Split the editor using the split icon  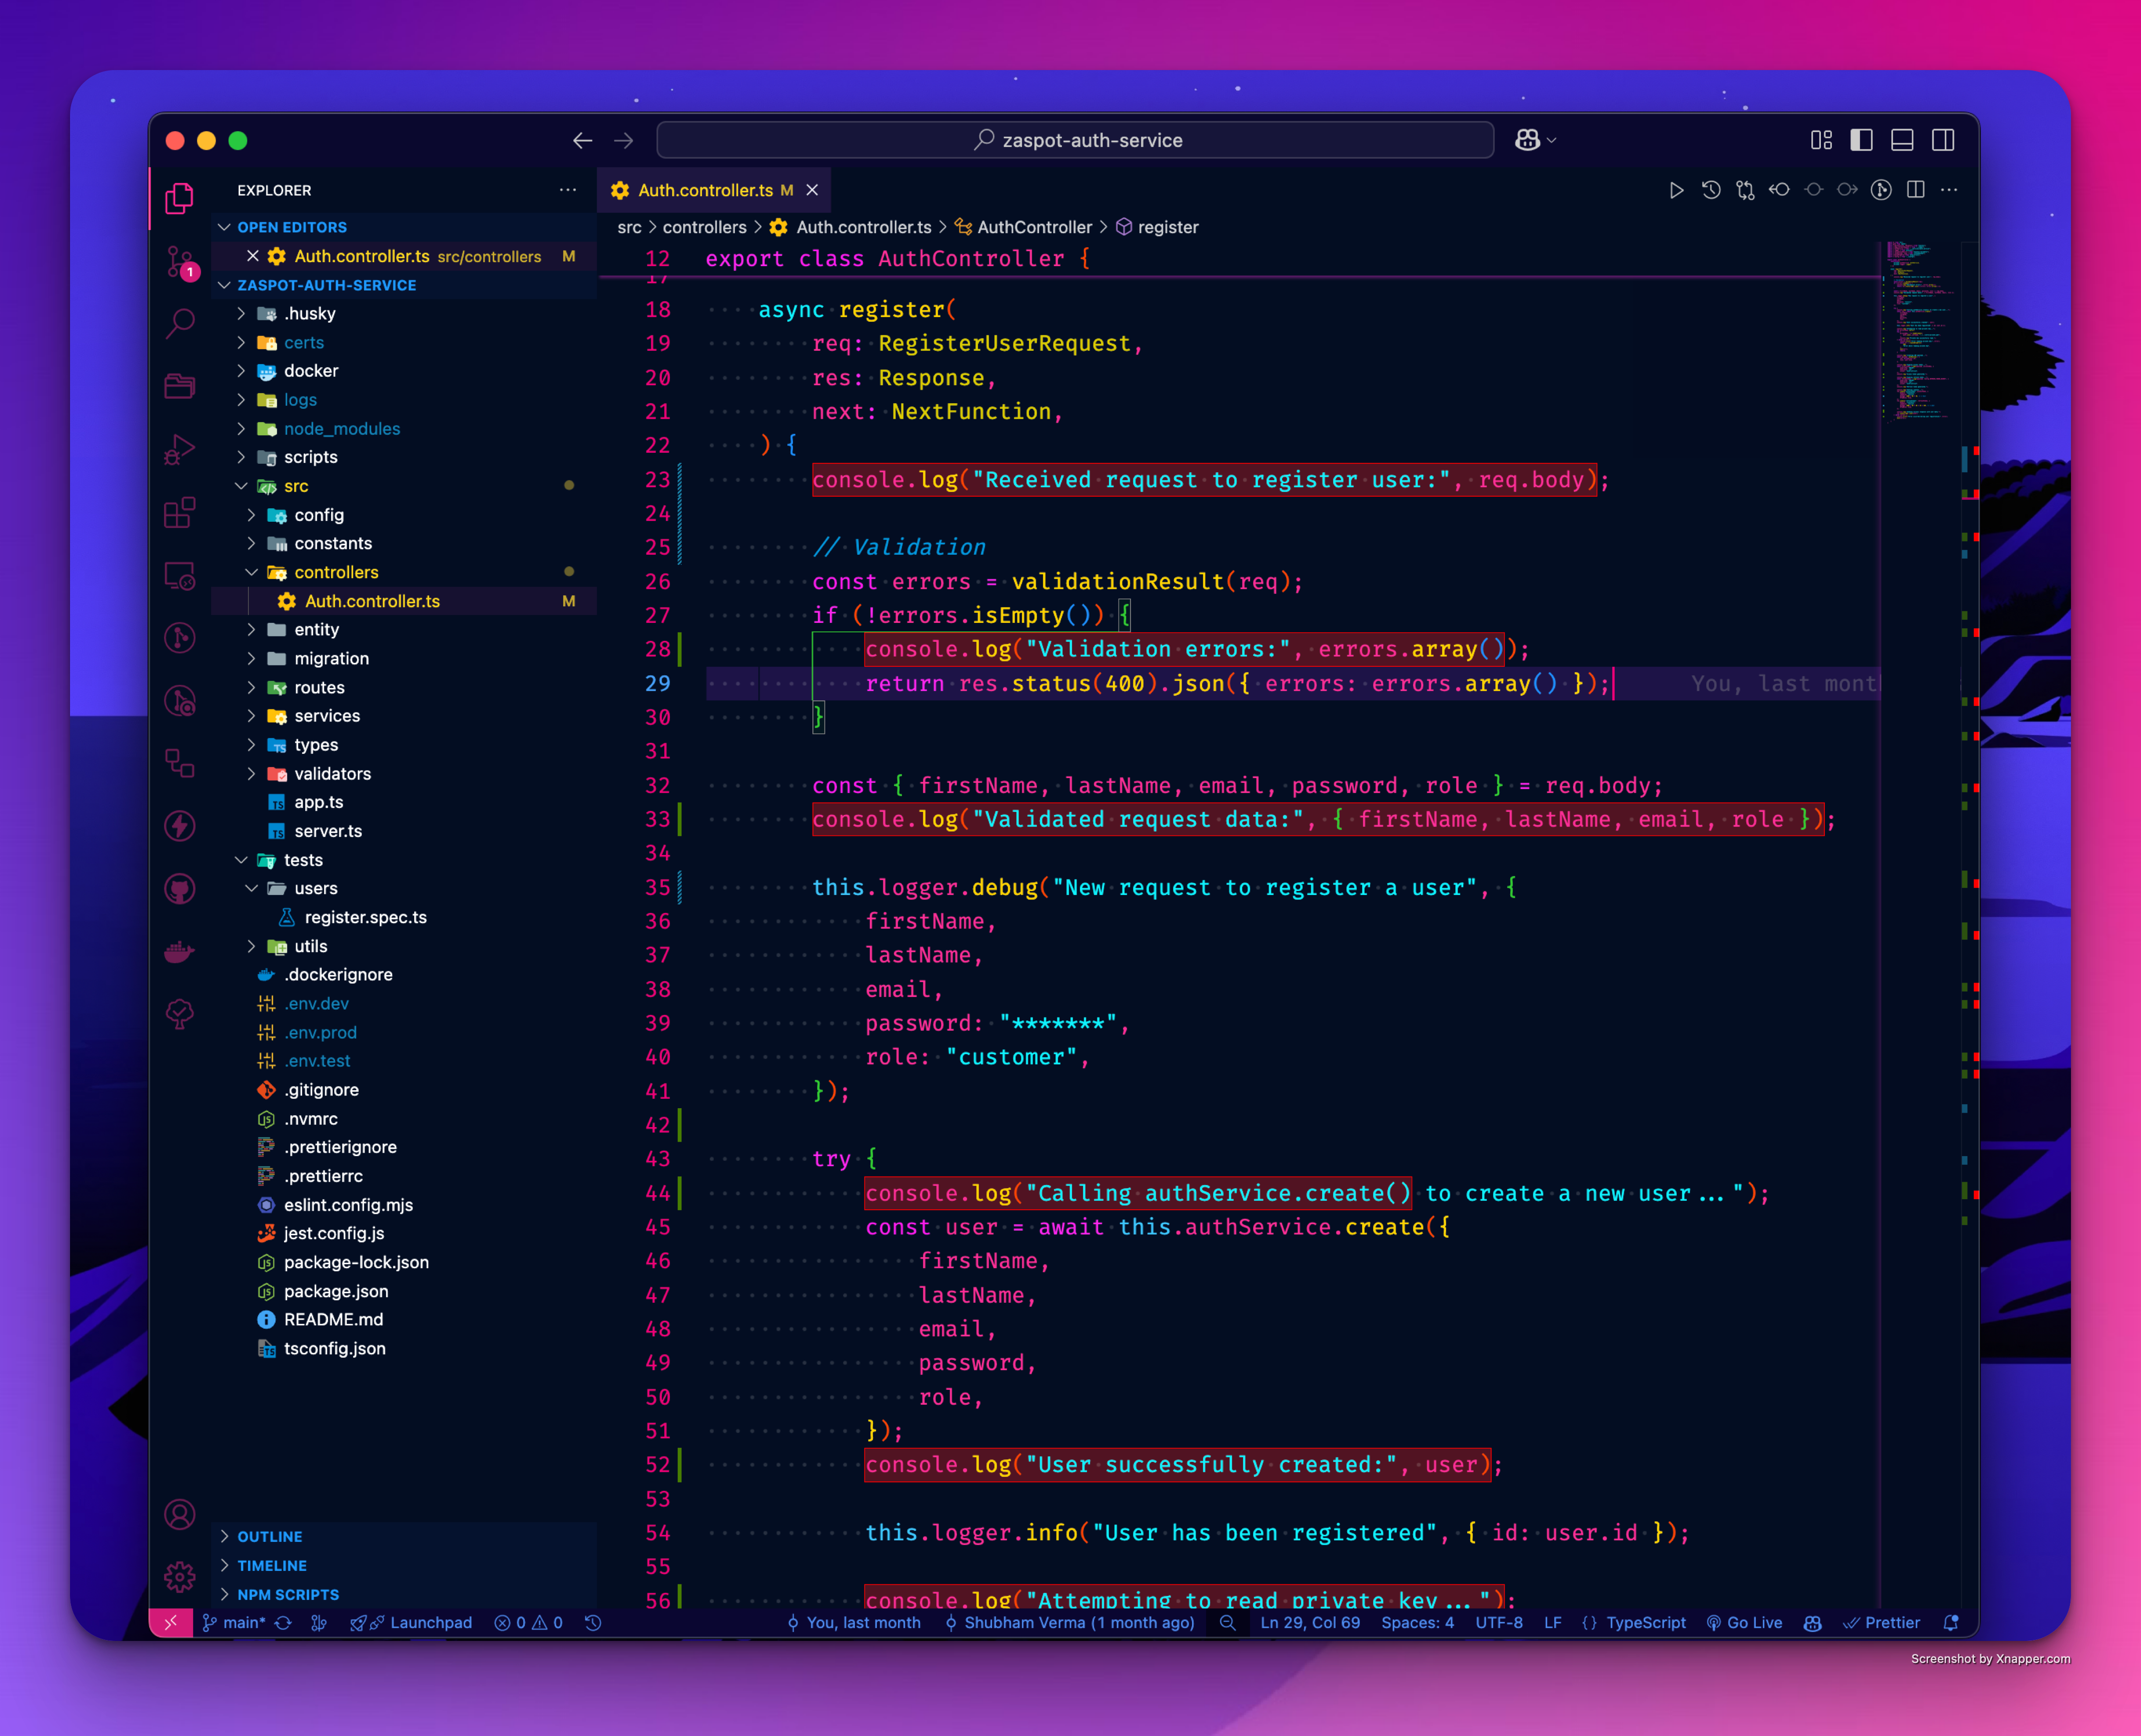point(1917,190)
